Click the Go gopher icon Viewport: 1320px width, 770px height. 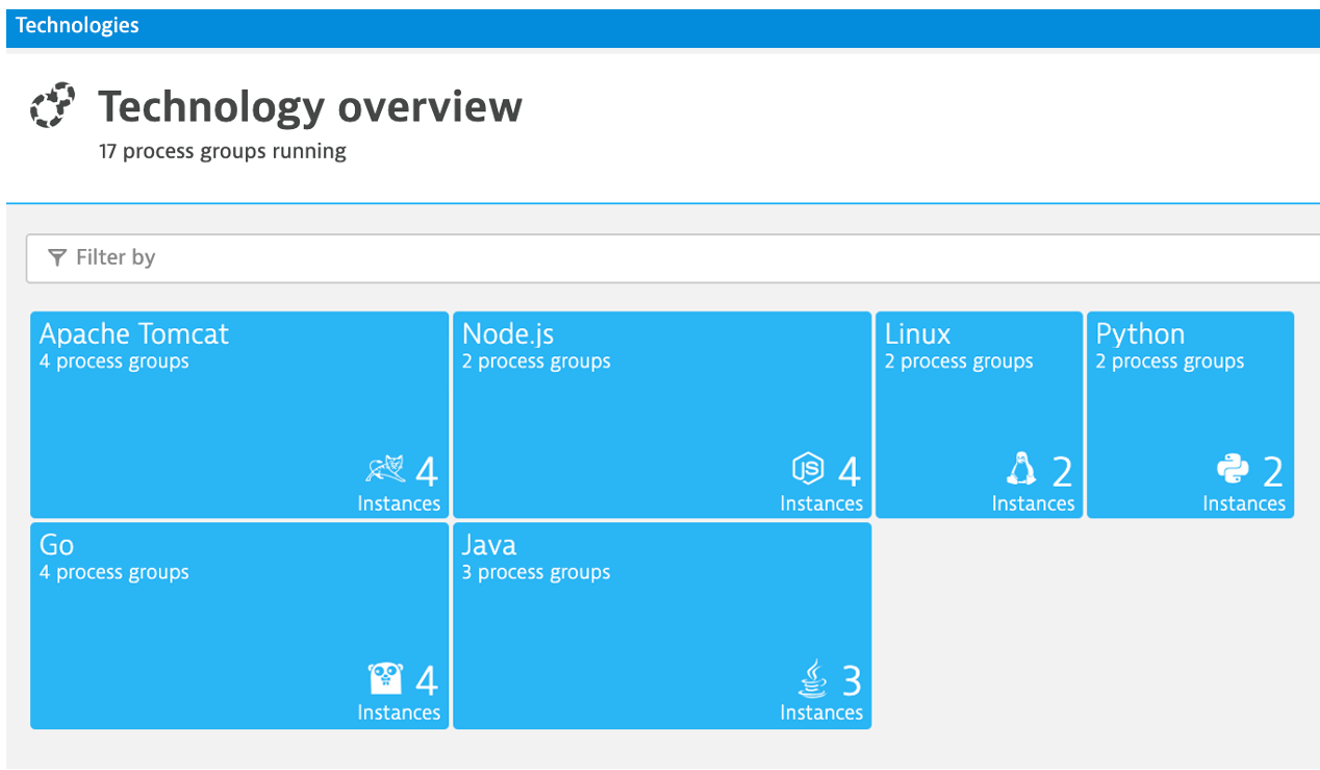click(x=385, y=679)
